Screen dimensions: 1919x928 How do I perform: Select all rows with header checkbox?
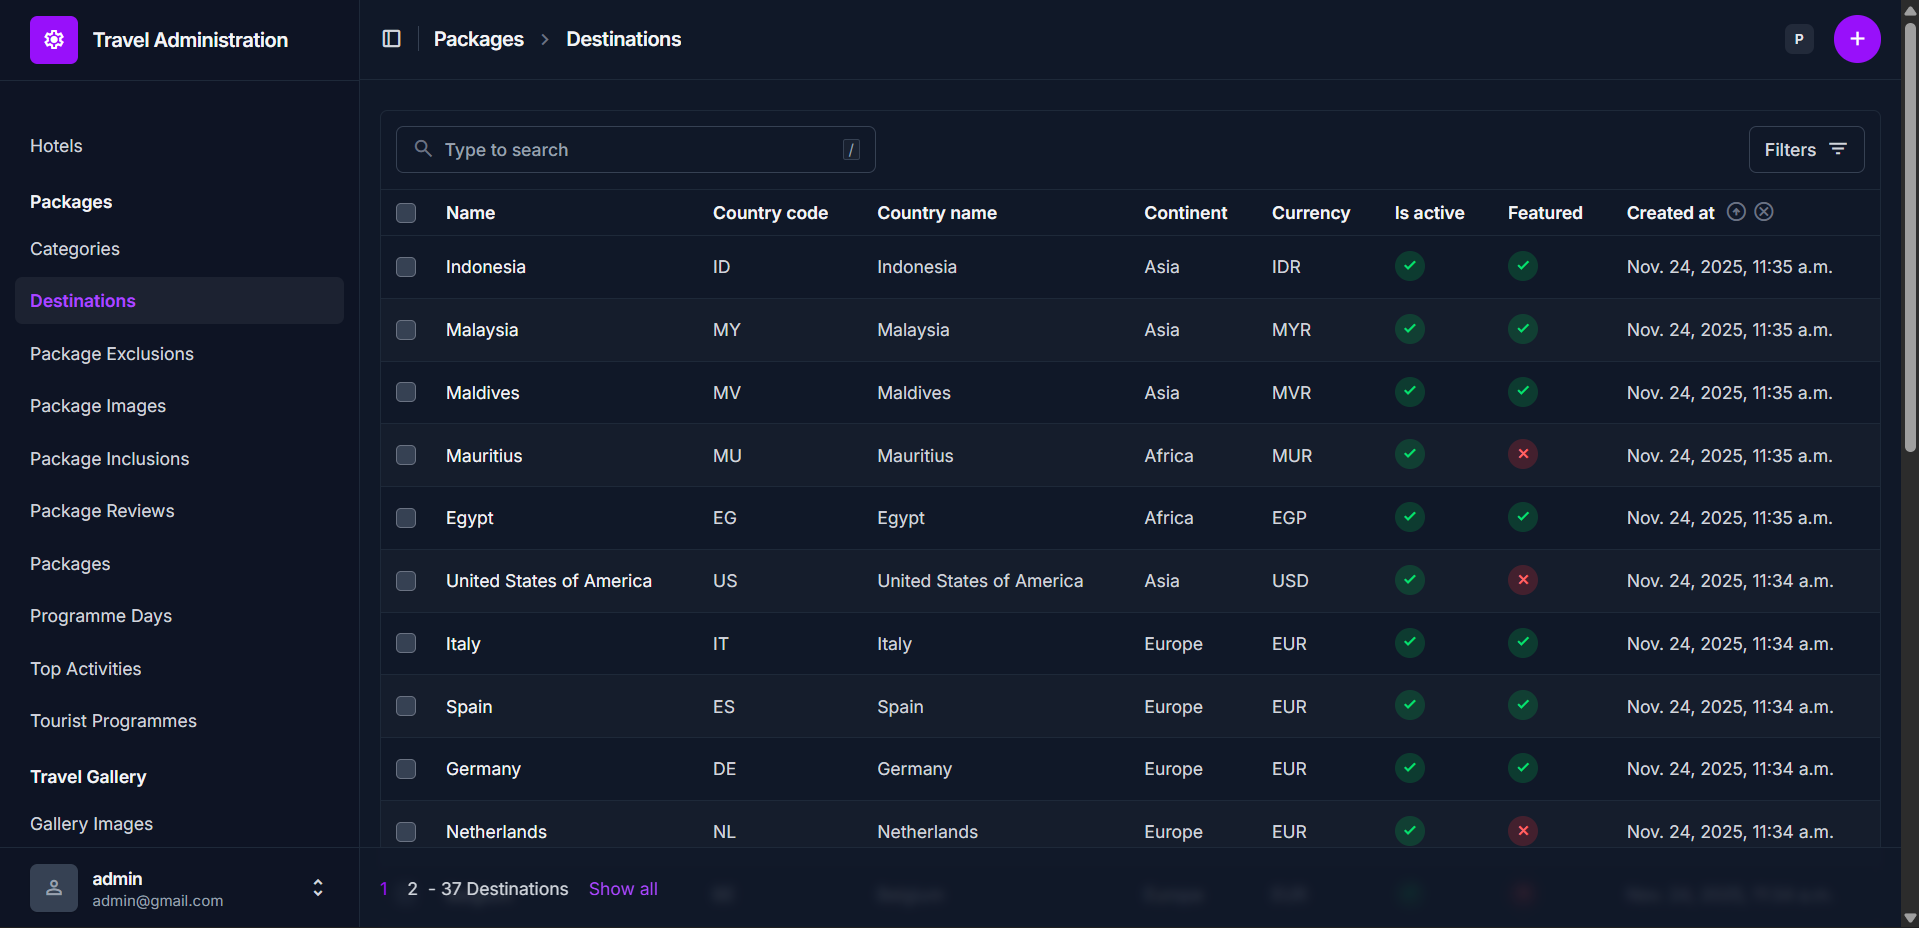[x=406, y=213]
